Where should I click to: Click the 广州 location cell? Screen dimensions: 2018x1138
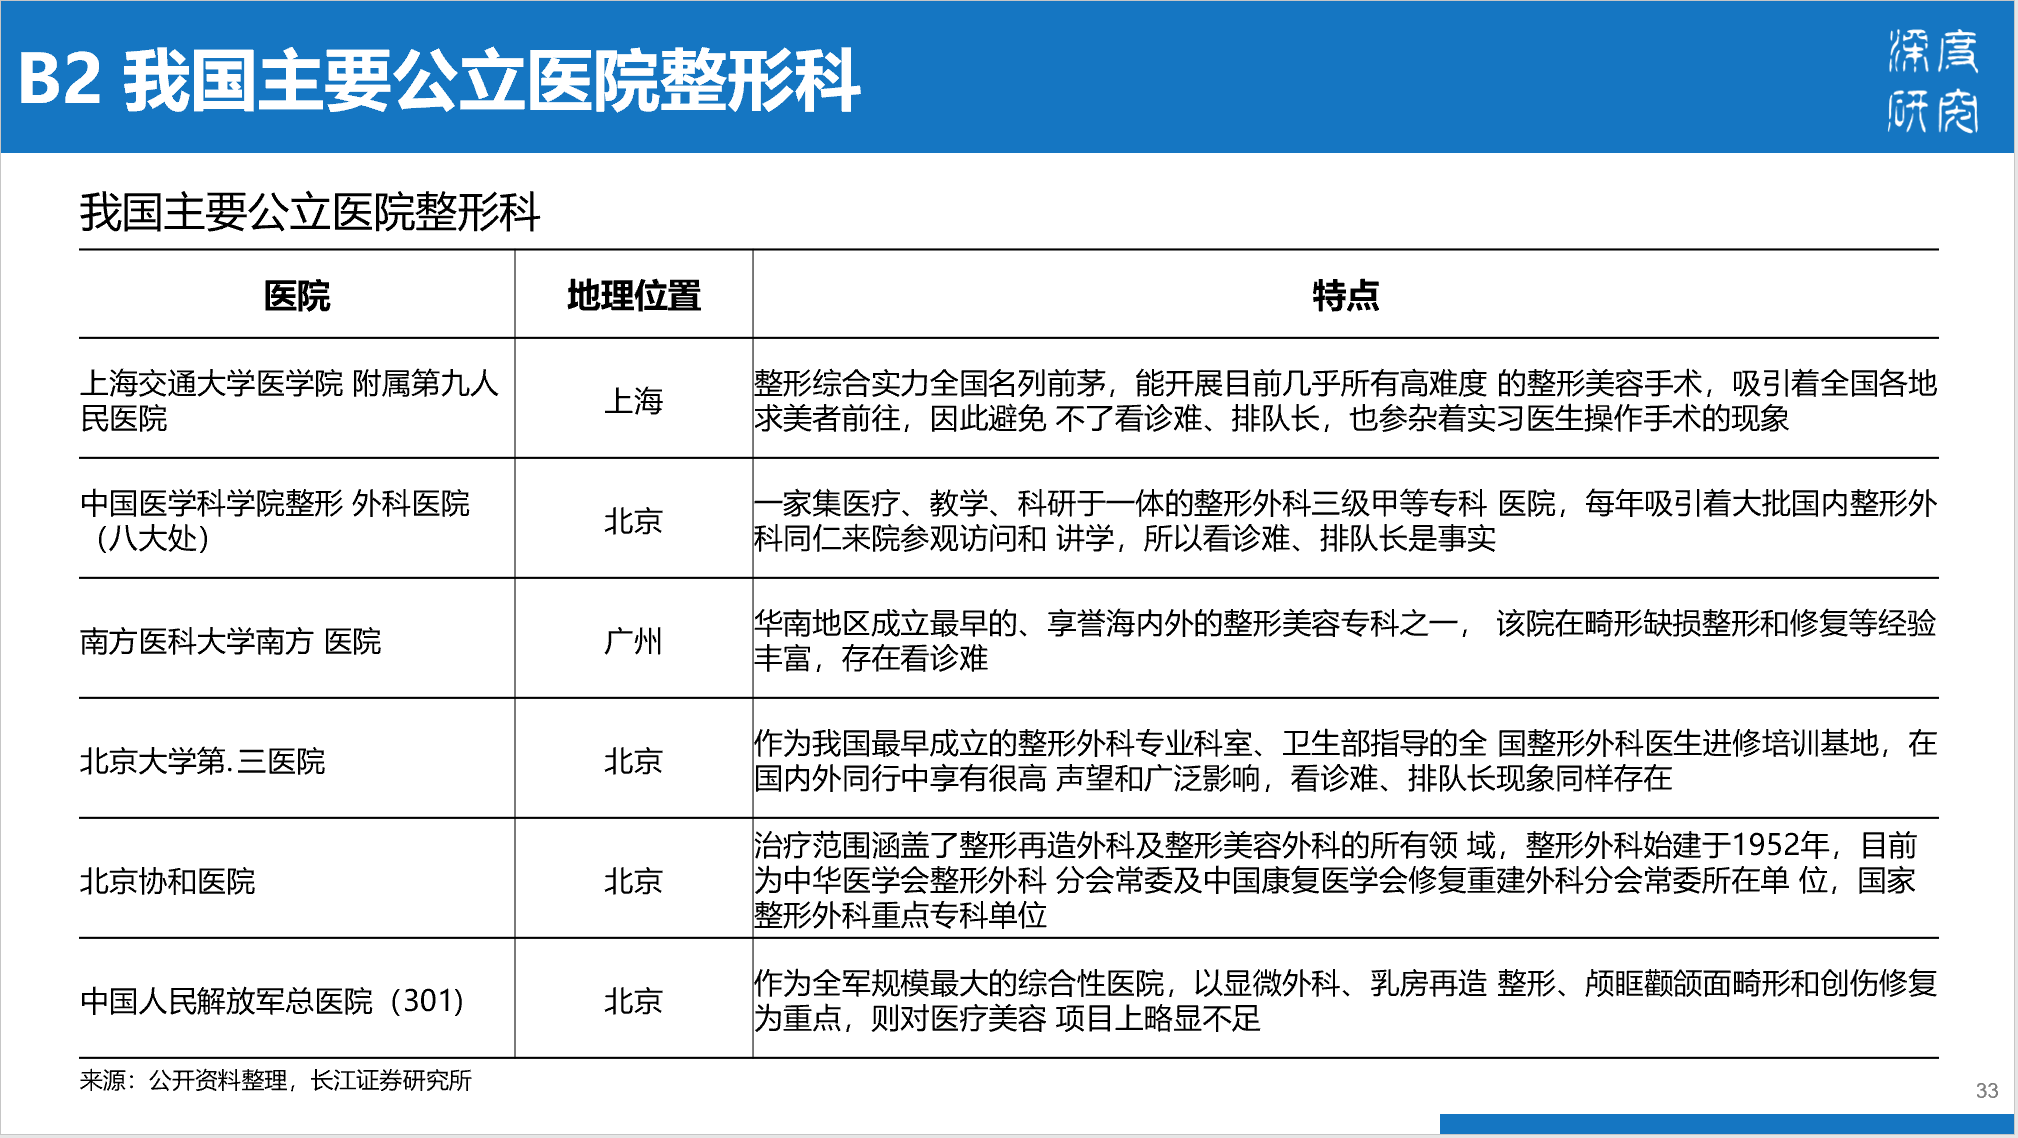[633, 641]
